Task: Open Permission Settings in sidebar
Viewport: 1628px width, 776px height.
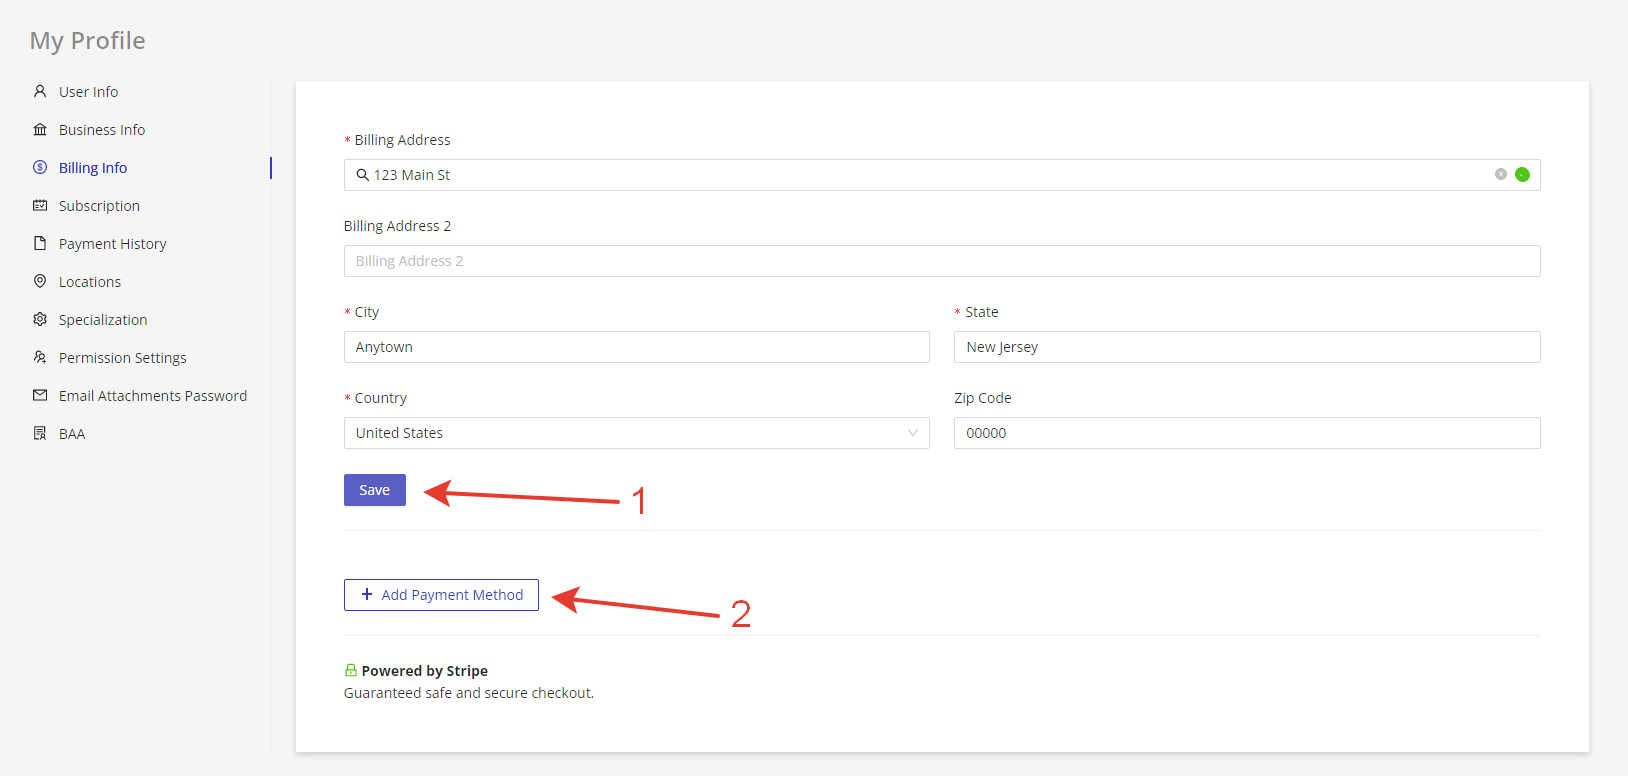Action: (x=122, y=358)
